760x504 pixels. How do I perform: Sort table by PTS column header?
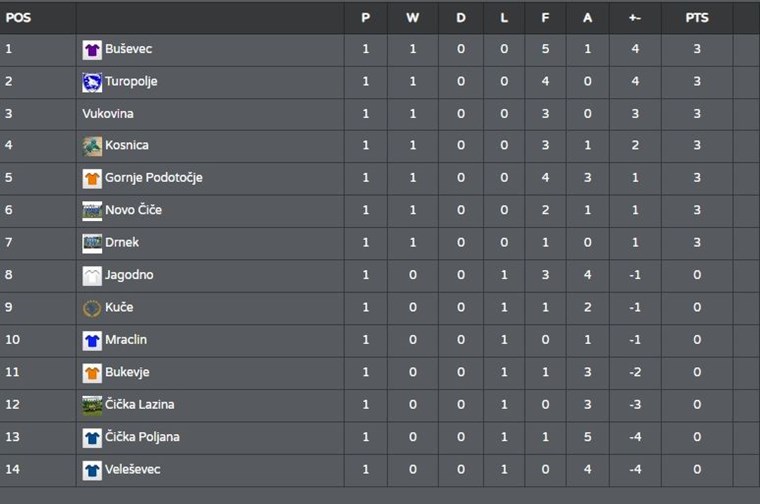[x=697, y=18]
